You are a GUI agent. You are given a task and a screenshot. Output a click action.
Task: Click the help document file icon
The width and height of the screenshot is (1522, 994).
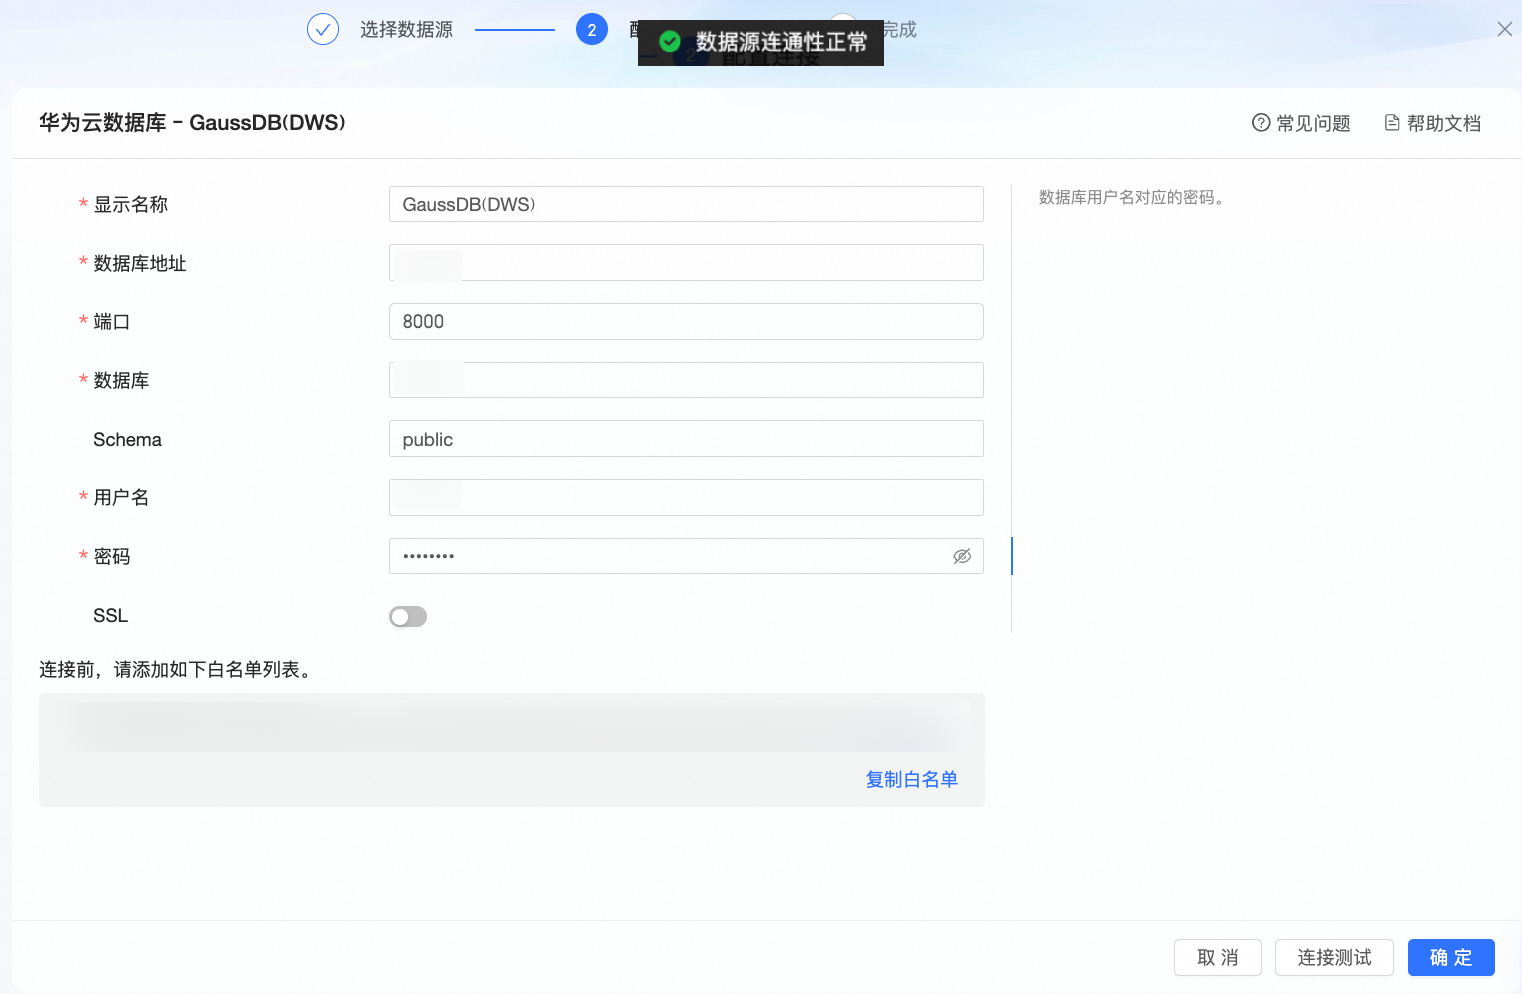coord(1392,123)
